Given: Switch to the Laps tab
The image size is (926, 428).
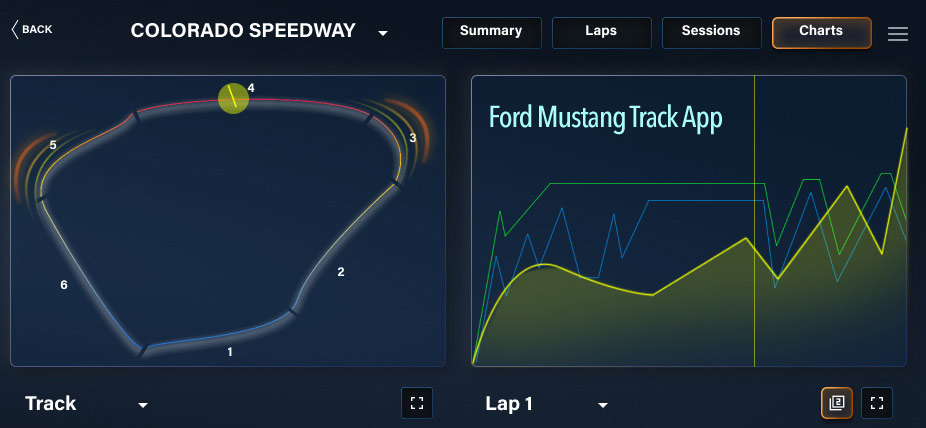Looking at the screenshot, I should [601, 32].
